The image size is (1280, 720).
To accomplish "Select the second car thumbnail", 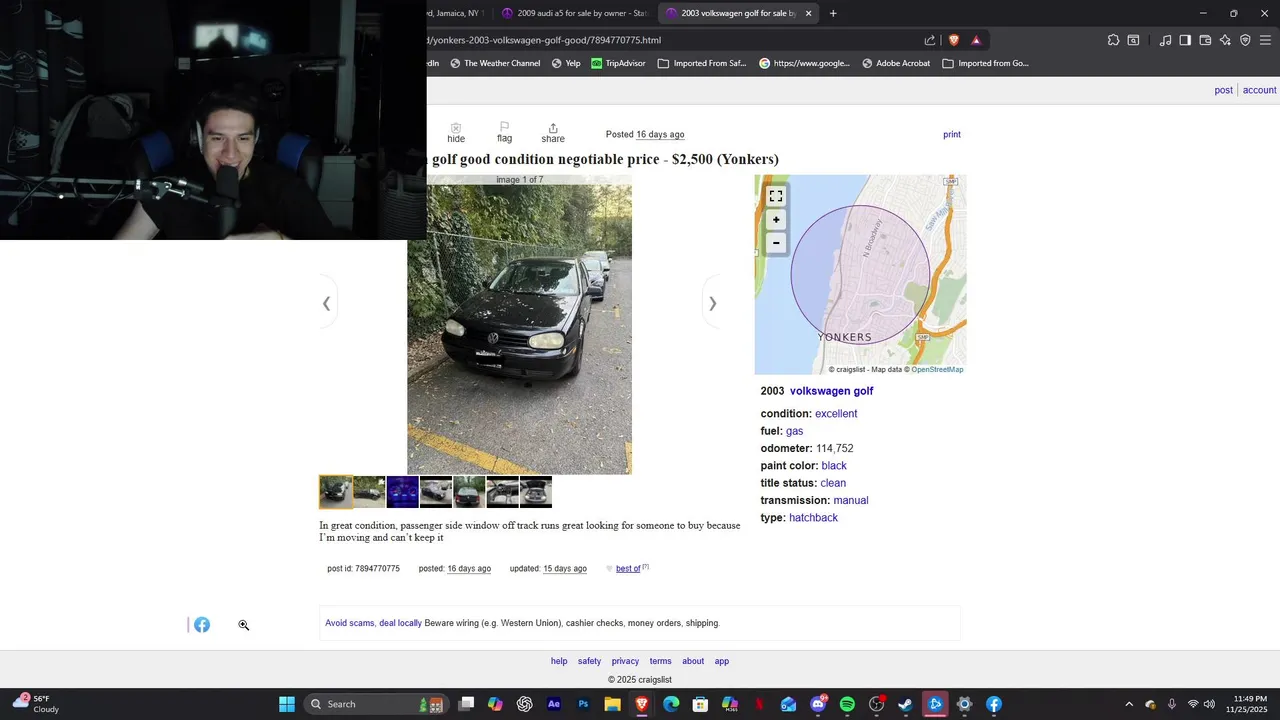I will pos(369,492).
